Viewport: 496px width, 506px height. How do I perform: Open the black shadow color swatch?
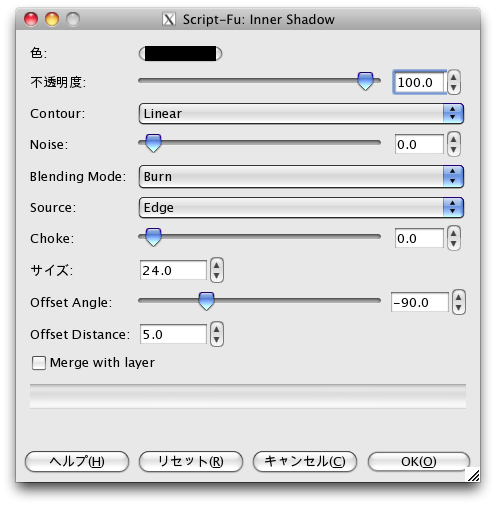tap(180, 54)
